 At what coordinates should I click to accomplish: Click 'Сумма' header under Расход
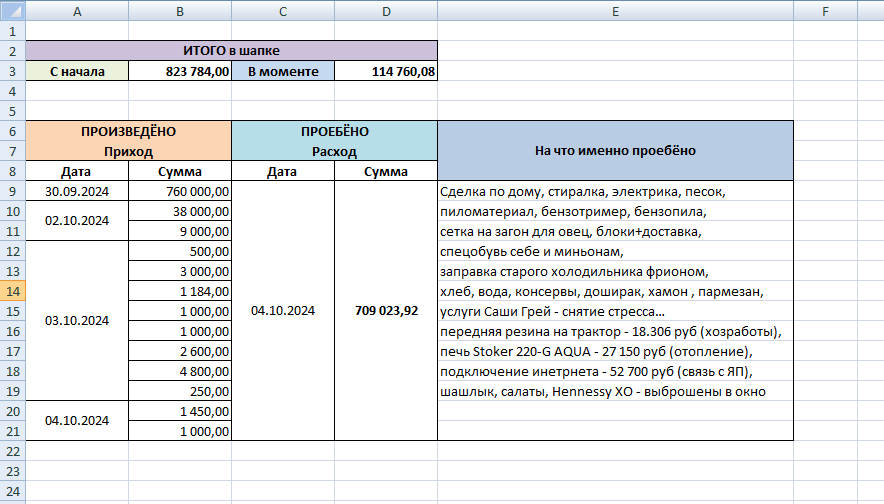click(386, 171)
